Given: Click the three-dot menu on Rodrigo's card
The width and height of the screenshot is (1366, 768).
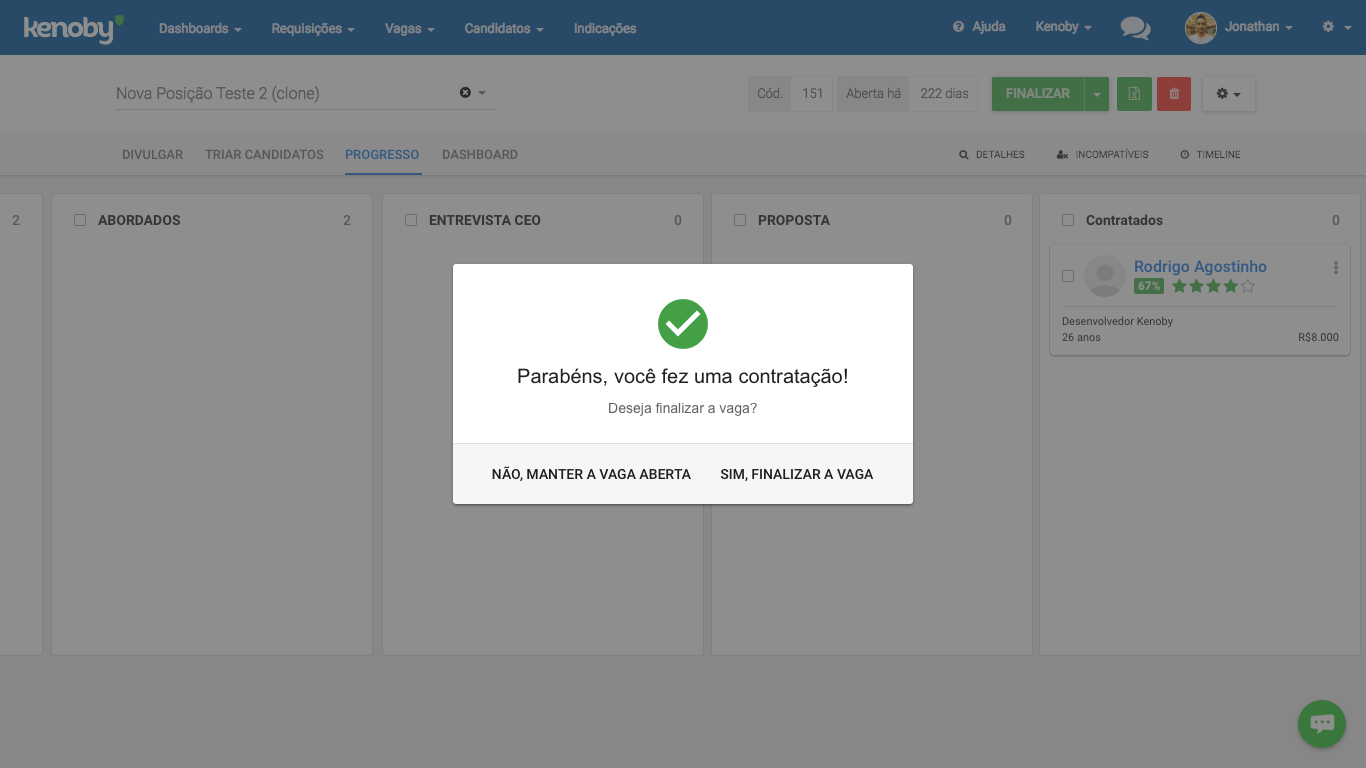Looking at the screenshot, I should (1336, 268).
